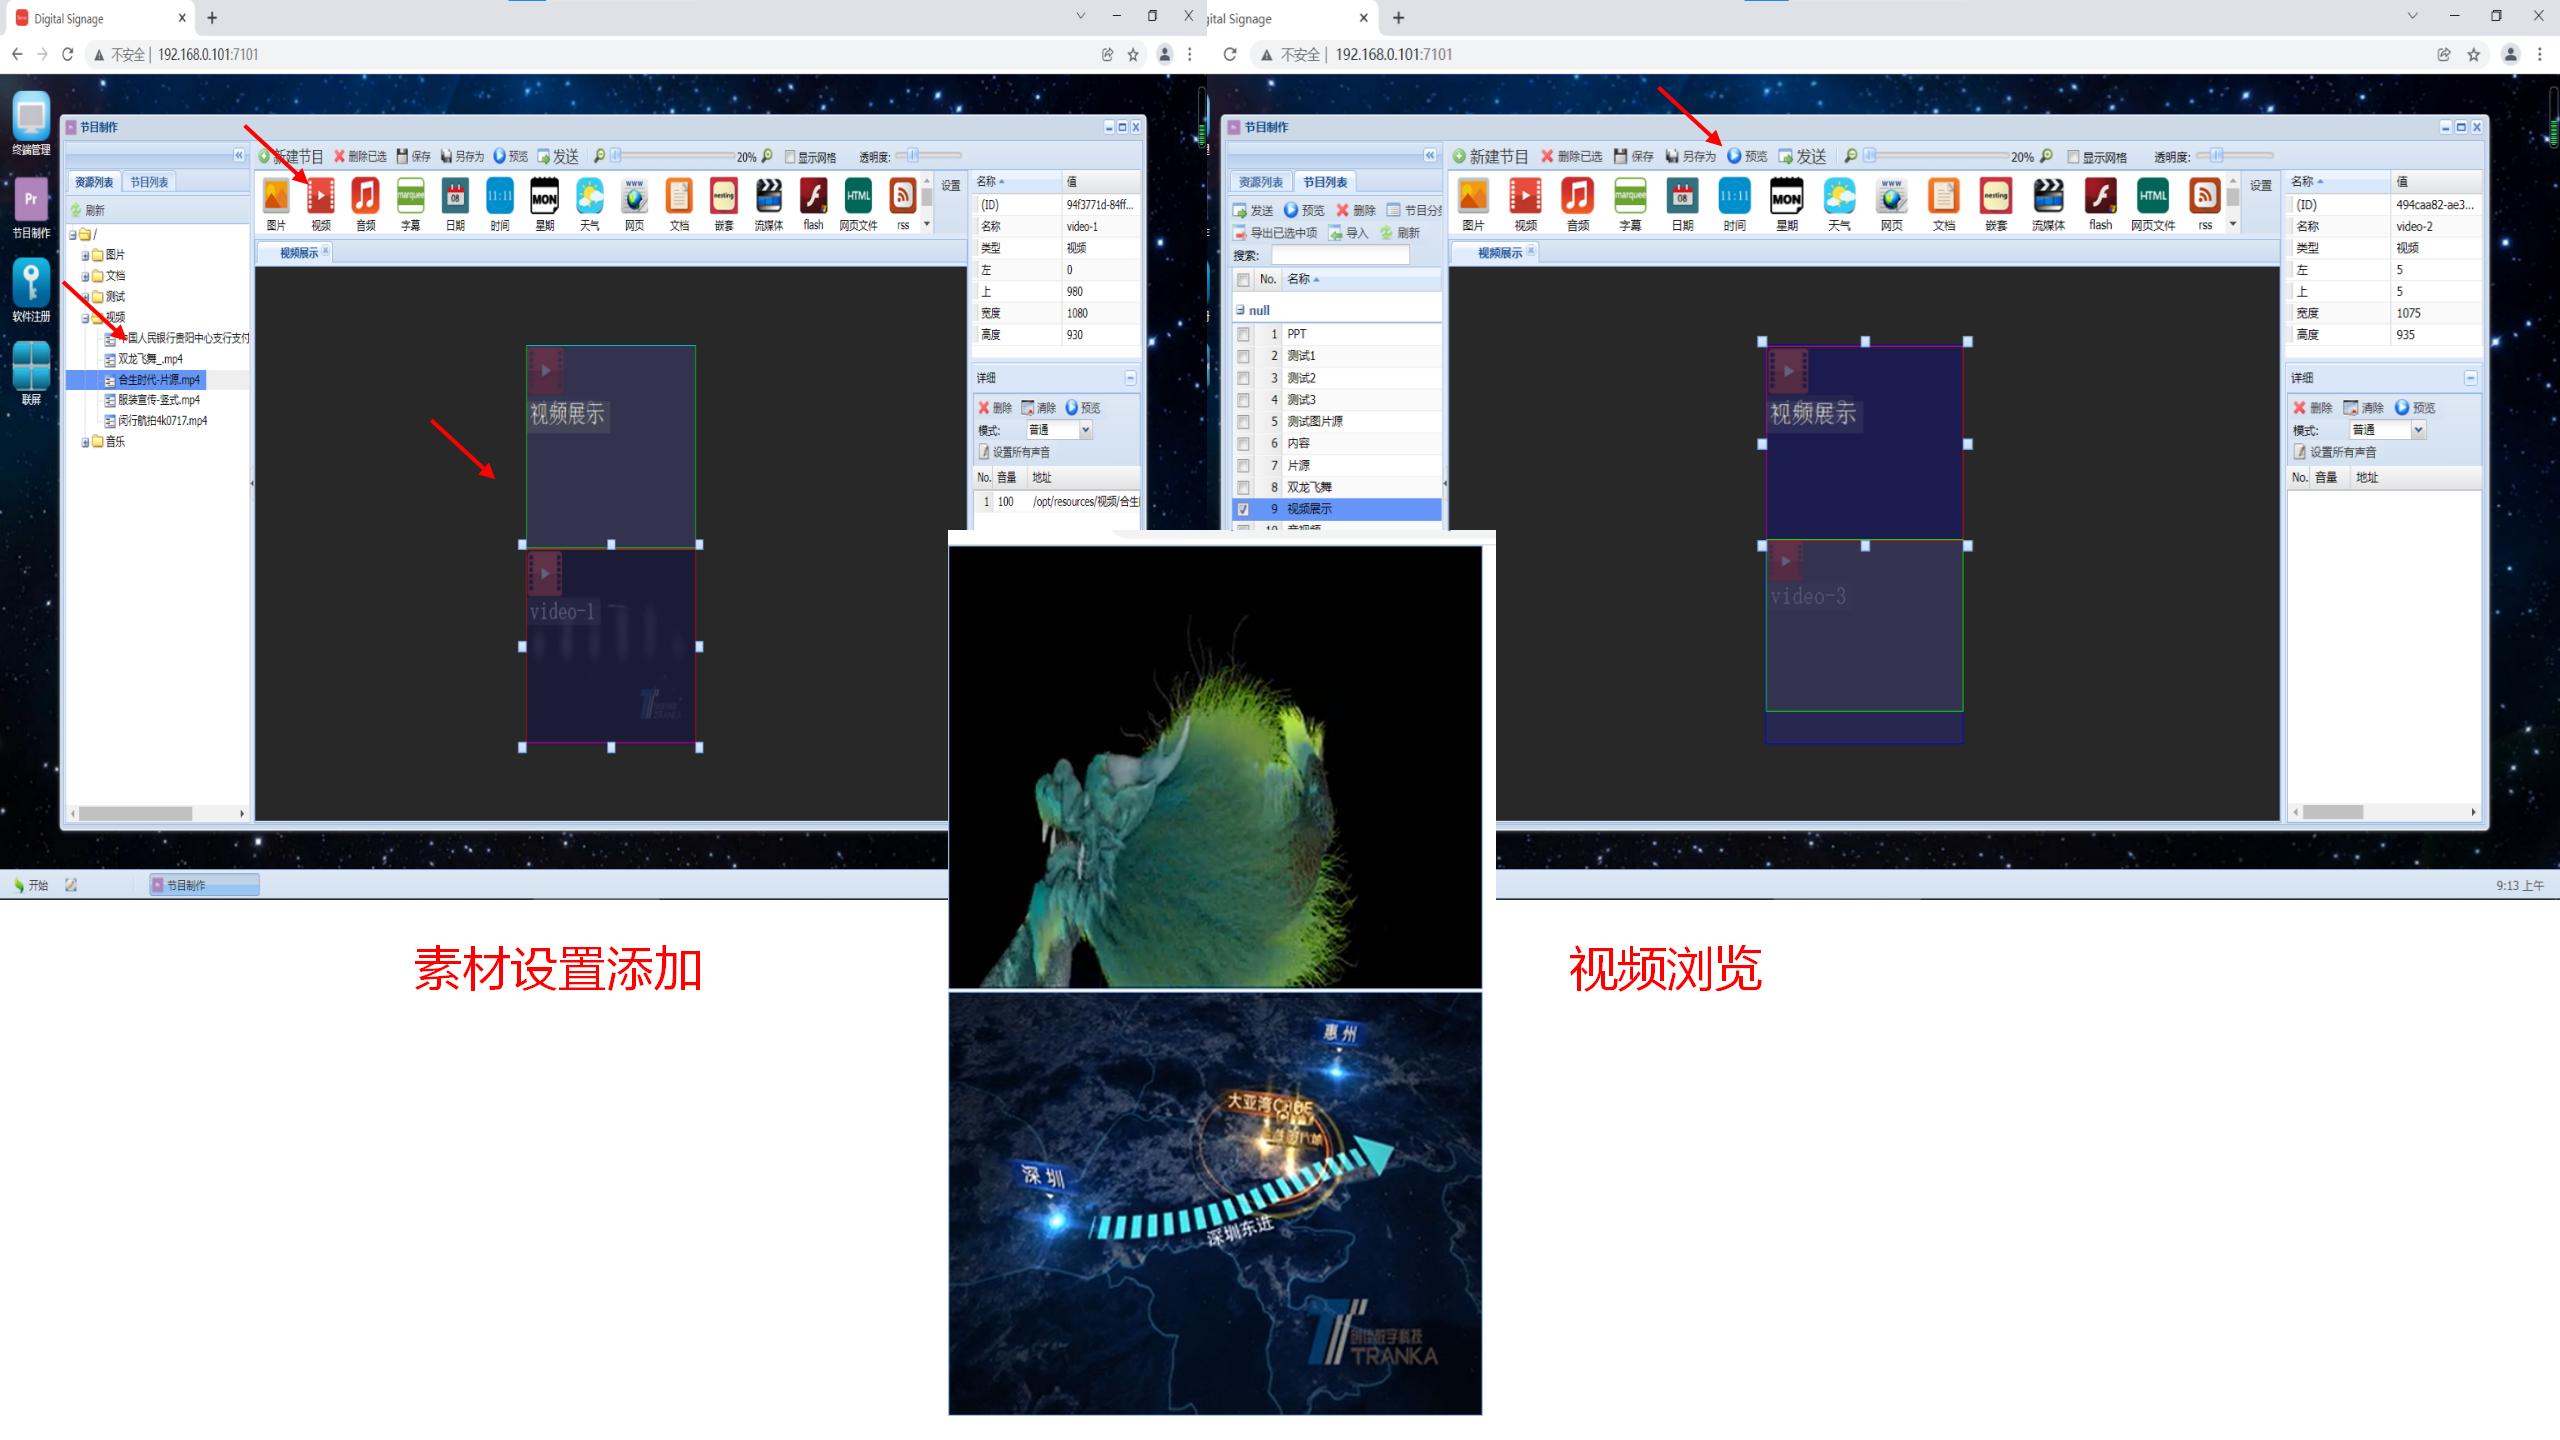
Task: Expand the 文档 folder in resource tree
Action: [85, 276]
